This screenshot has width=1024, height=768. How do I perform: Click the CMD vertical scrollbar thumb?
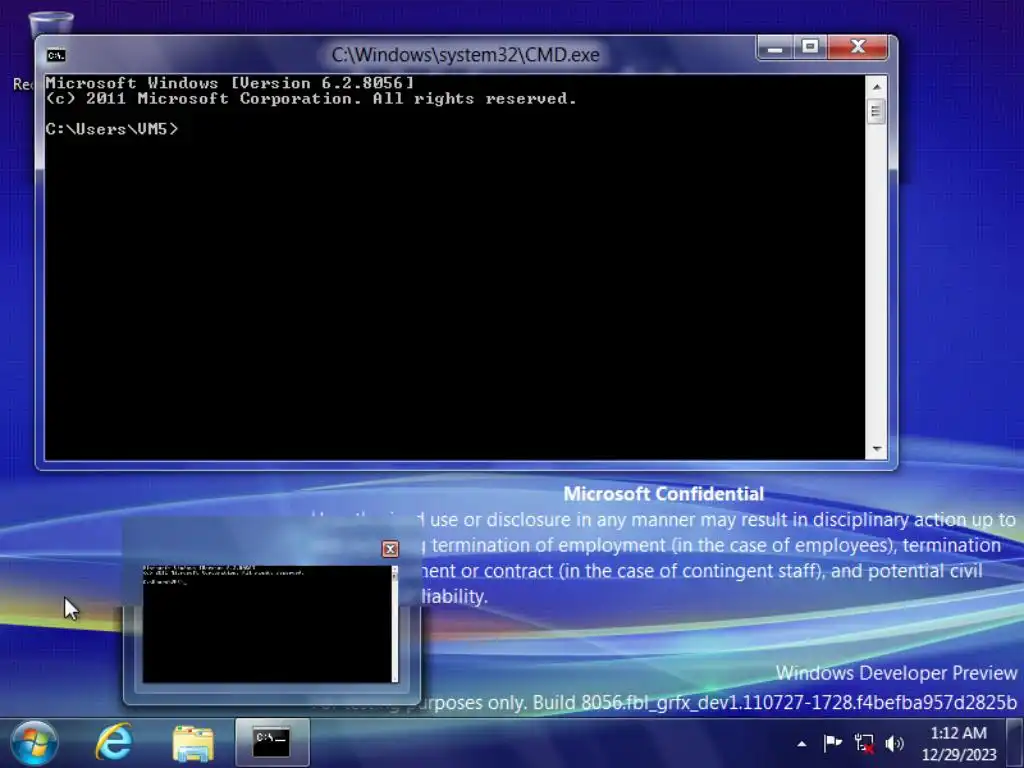click(876, 111)
